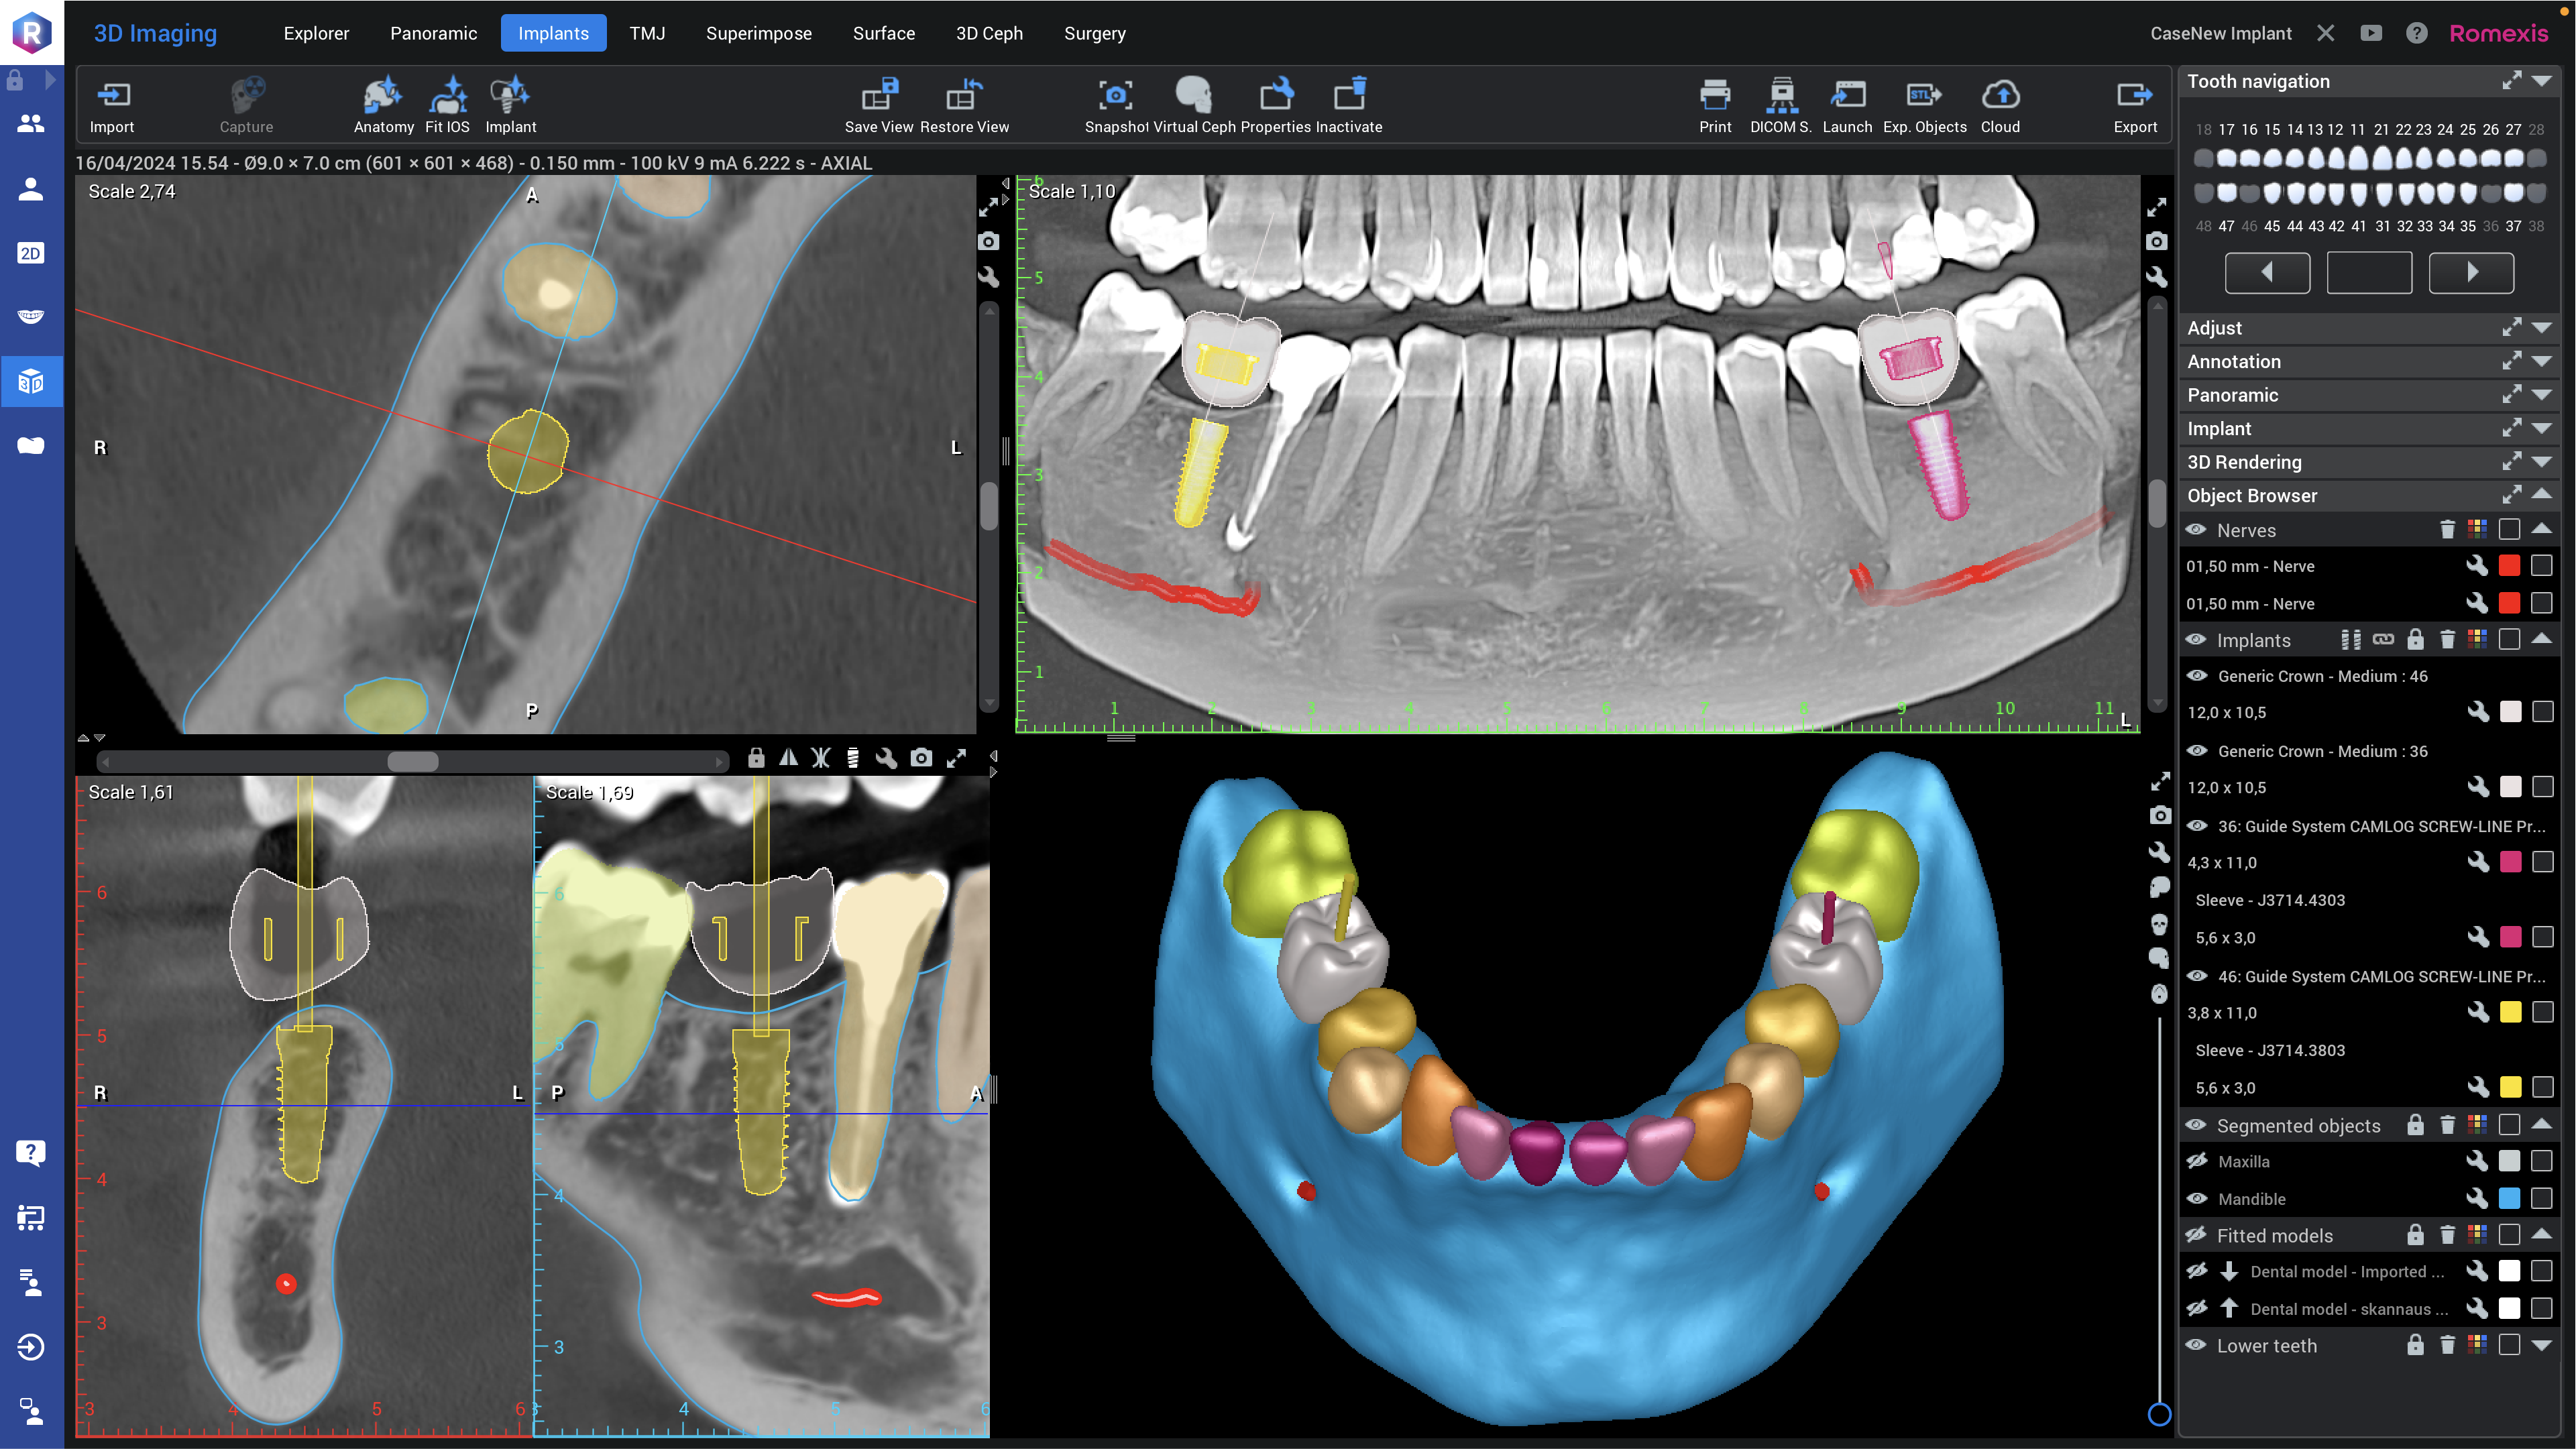Show the Mandible object
This screenshot has height=1449, width=2576.
click(x=2197, y=1199)
